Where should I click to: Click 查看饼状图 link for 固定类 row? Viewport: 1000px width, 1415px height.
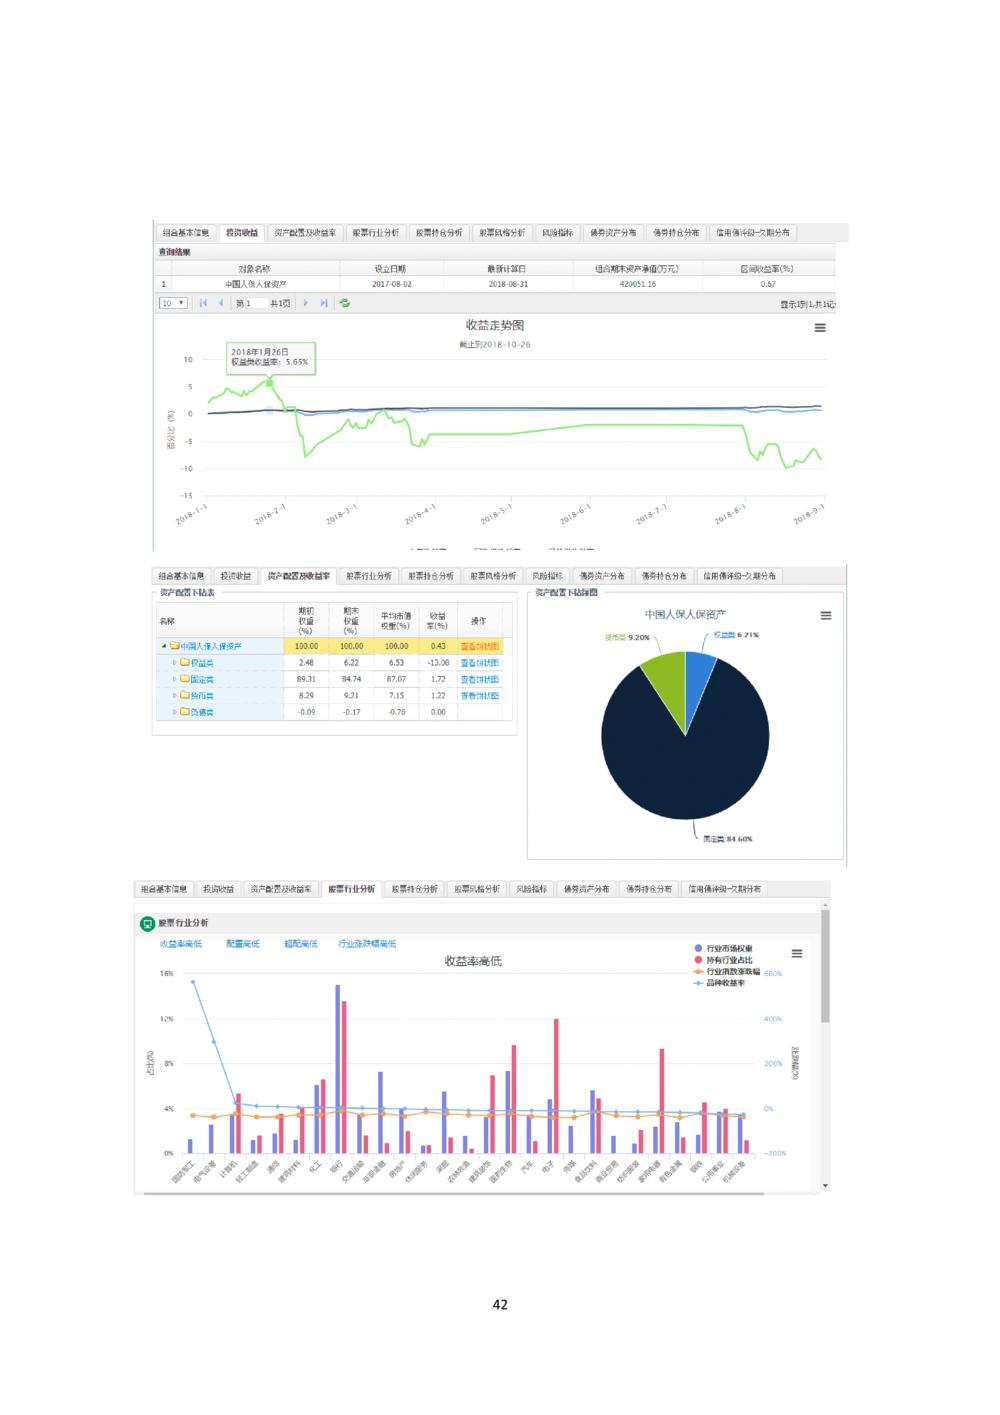tap(479, 679)
